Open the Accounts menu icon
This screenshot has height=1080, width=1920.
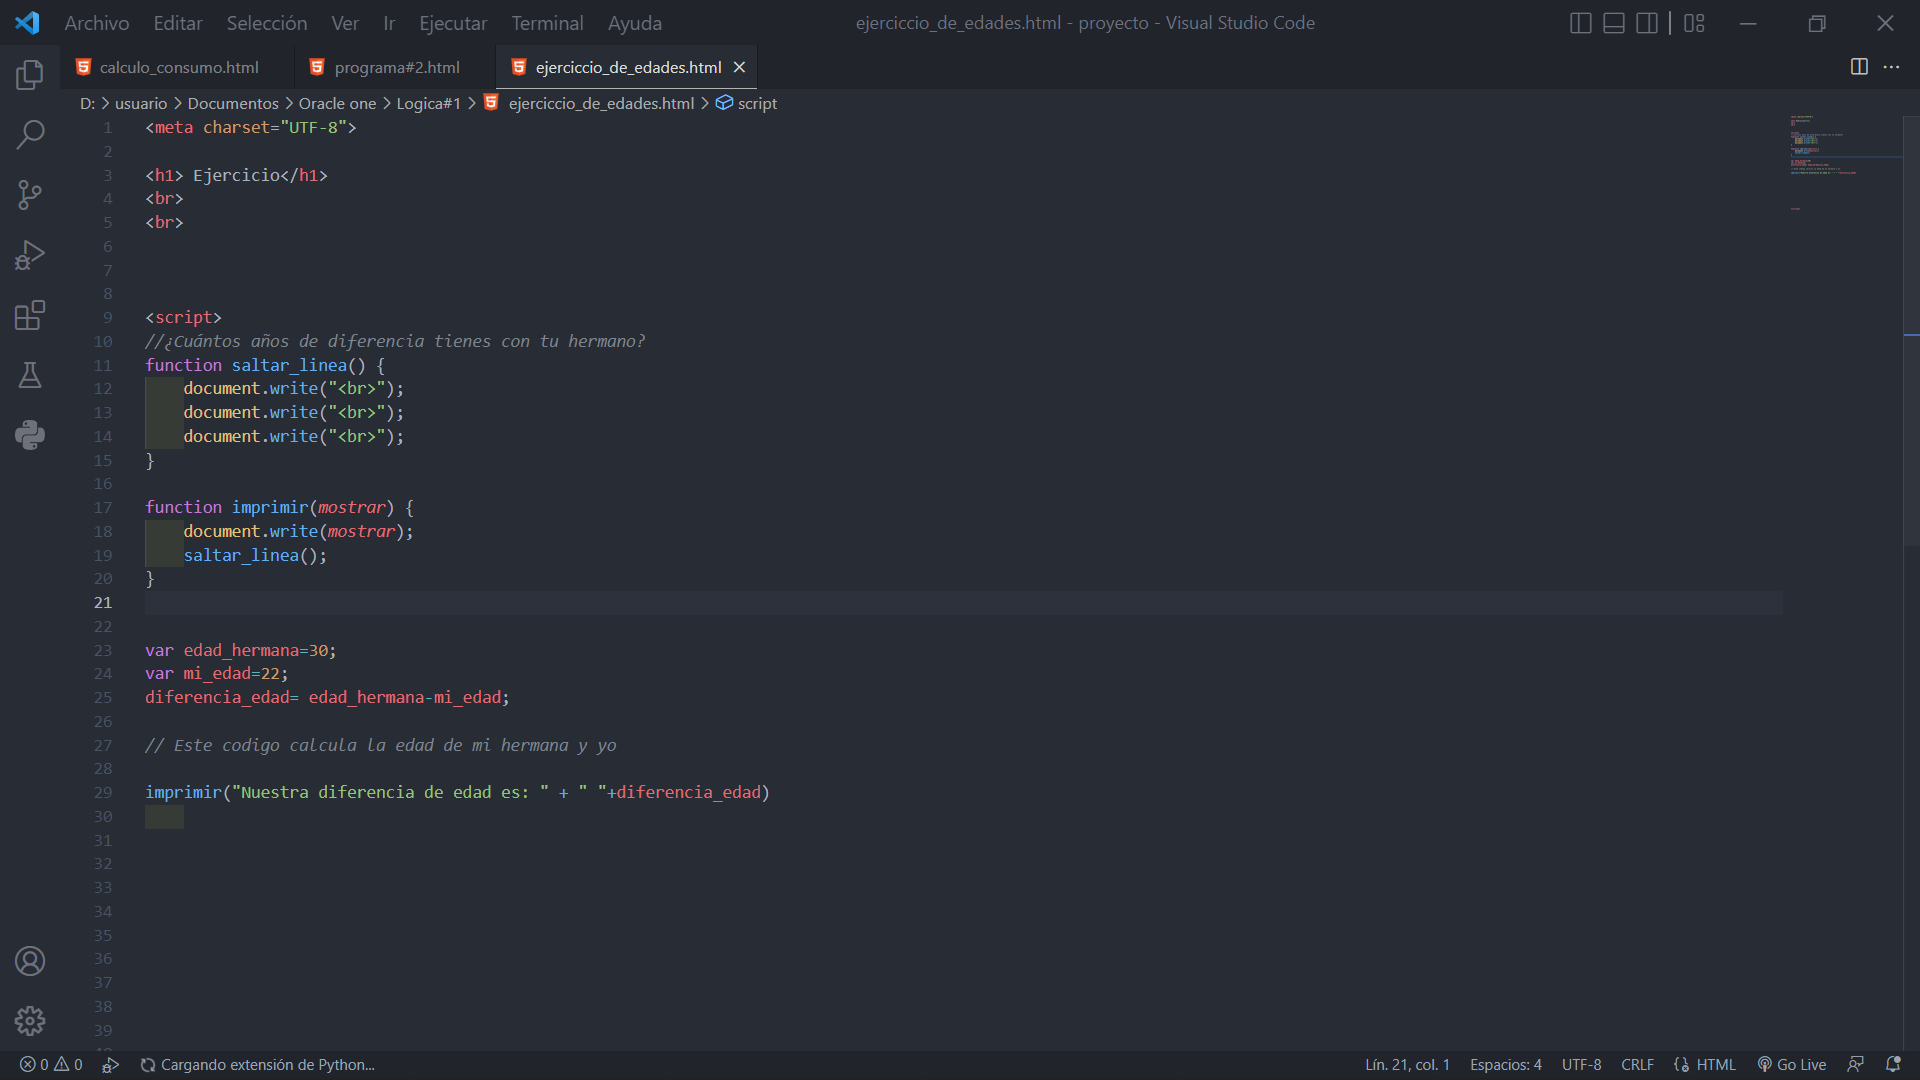pos(30,961)
